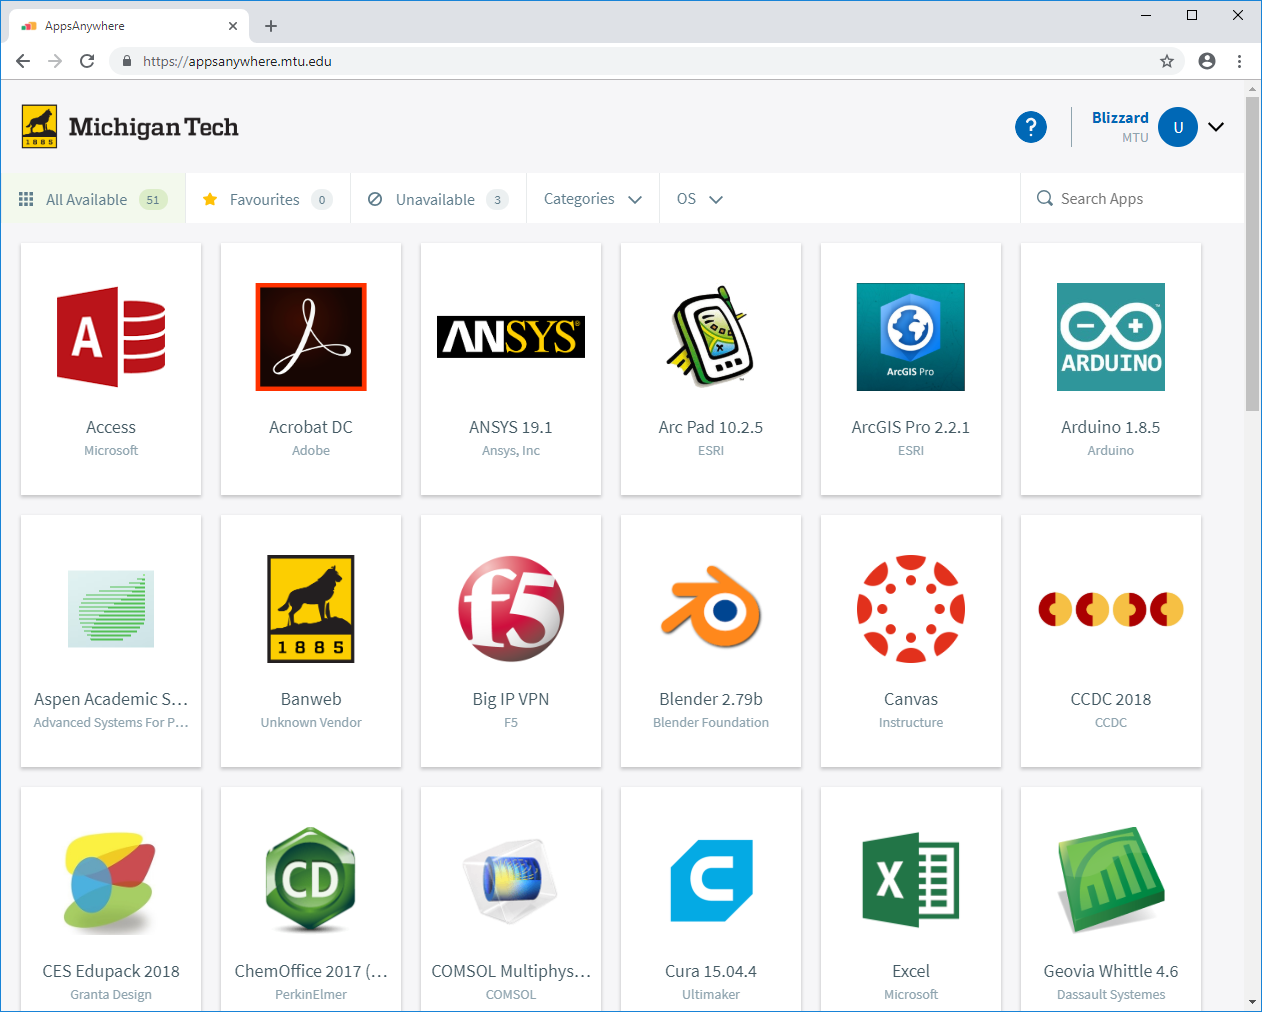
Task: Click the Arduino 1.8.5 title text
Action: click(x=1111, y=427)
